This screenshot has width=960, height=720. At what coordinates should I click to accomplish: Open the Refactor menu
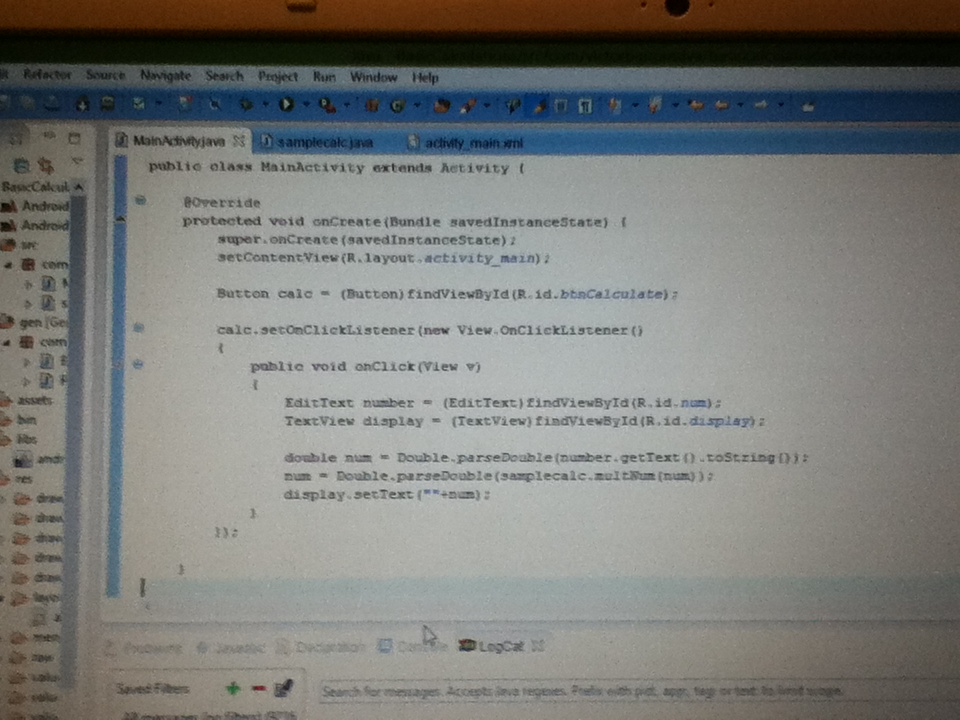click(47, 75)
